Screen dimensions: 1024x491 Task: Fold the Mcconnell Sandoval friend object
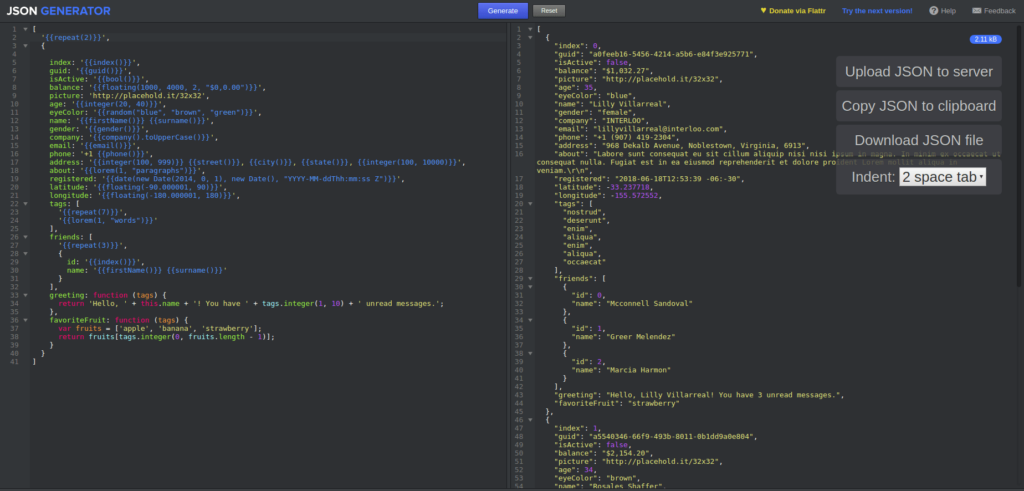coord(530,287)
